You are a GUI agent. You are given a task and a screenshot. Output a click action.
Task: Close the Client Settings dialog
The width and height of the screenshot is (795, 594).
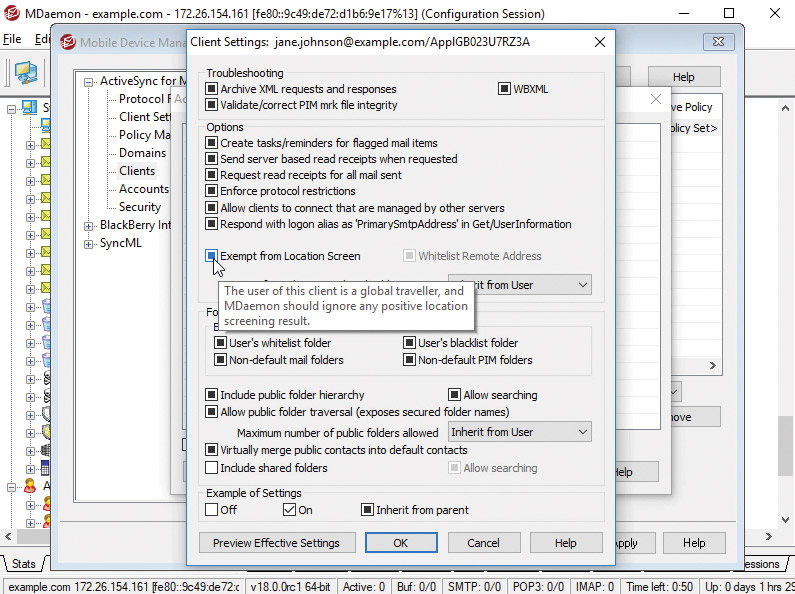[600, 42]
